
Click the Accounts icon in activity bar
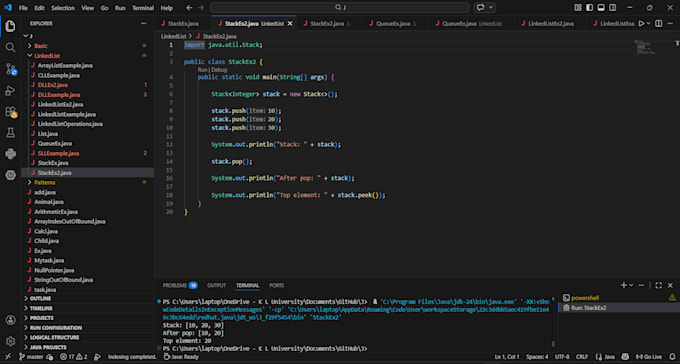[x=10, y=320]
